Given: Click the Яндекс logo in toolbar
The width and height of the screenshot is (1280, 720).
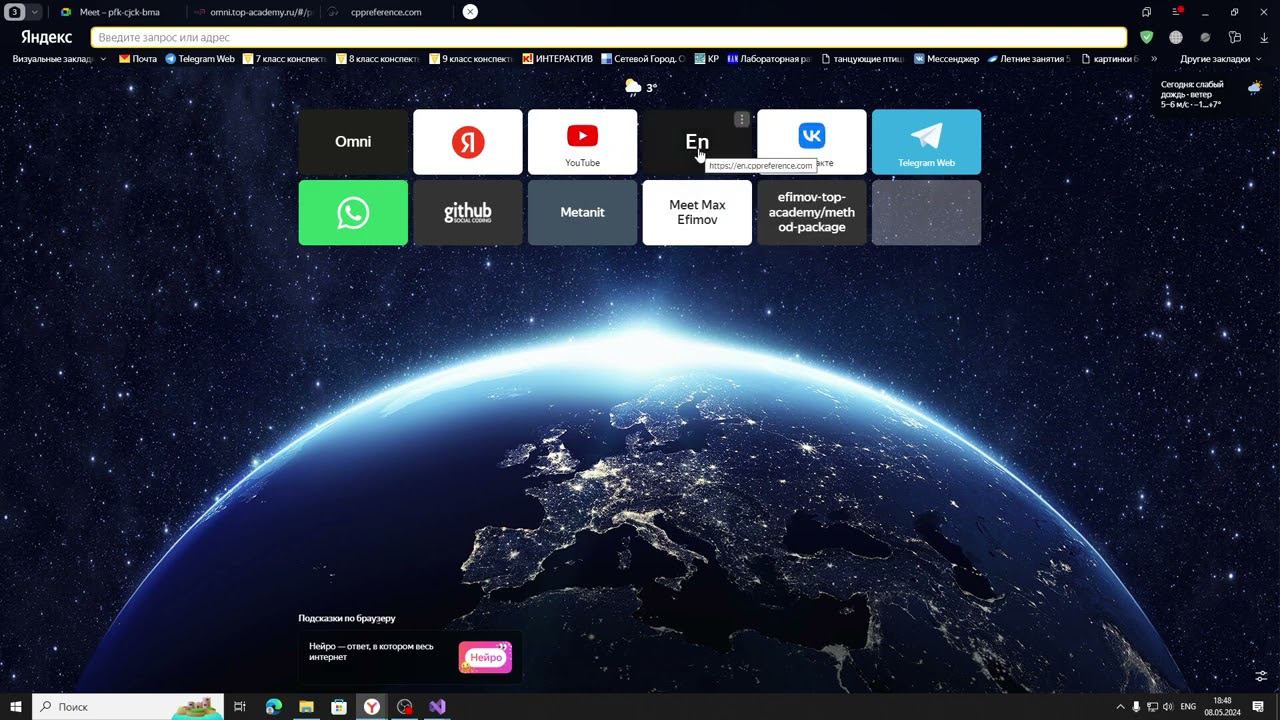Looking at the screenshot, I should (x=46, y=38).
